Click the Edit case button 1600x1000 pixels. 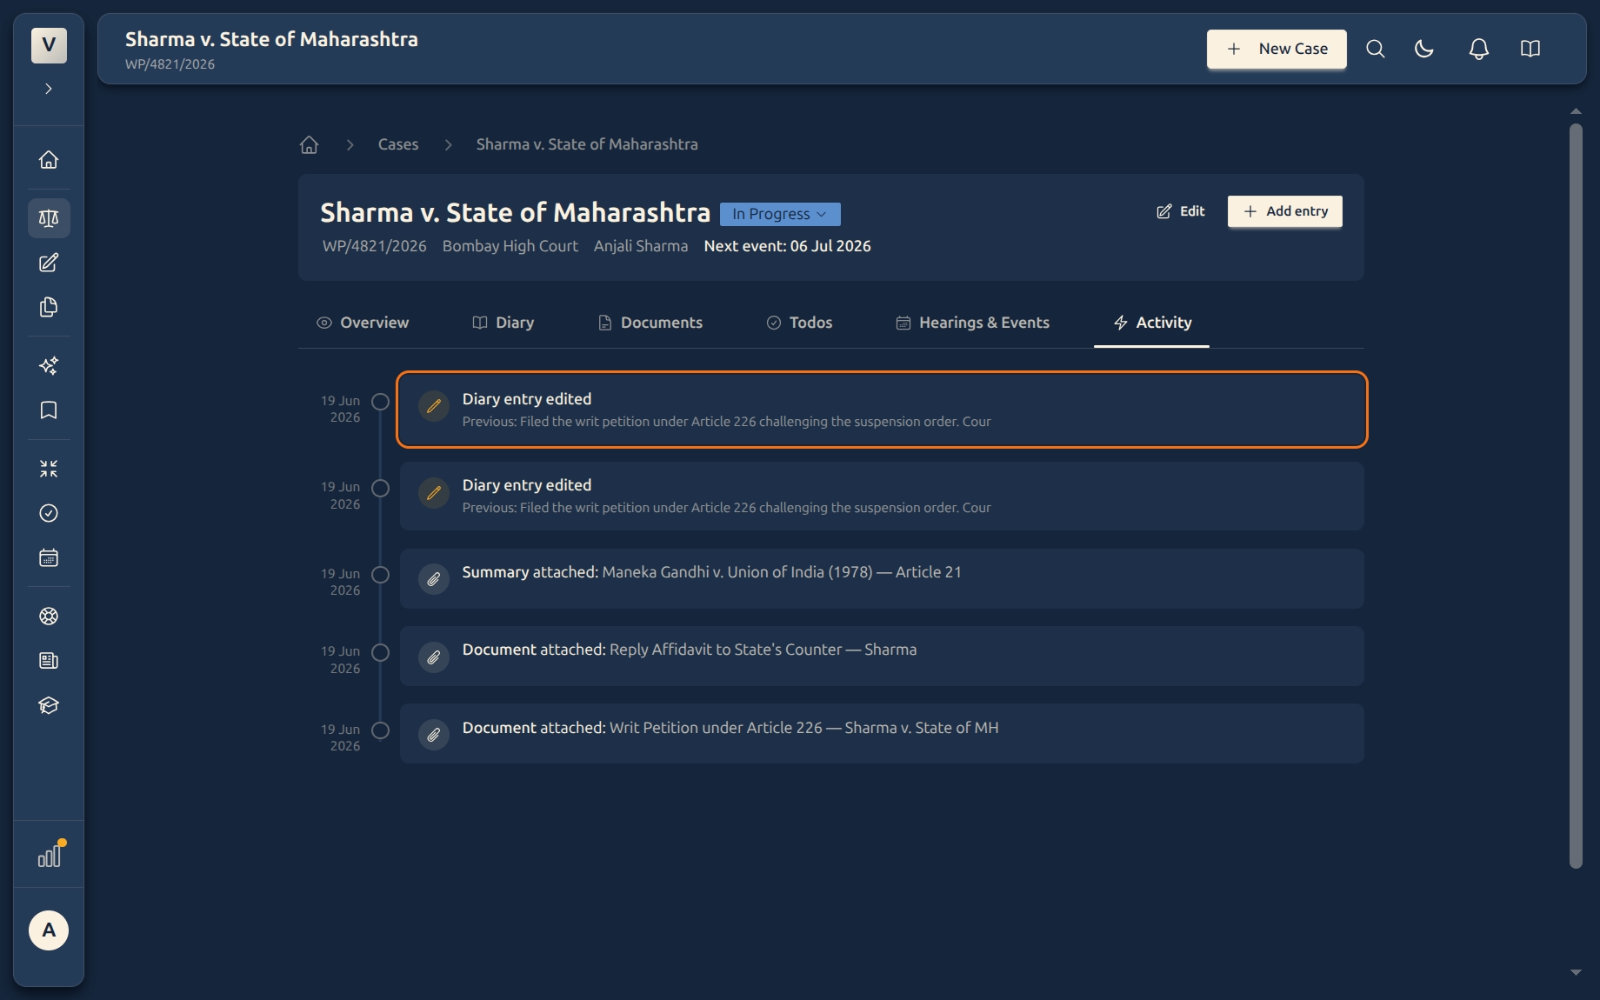(x=1181, y=212)
